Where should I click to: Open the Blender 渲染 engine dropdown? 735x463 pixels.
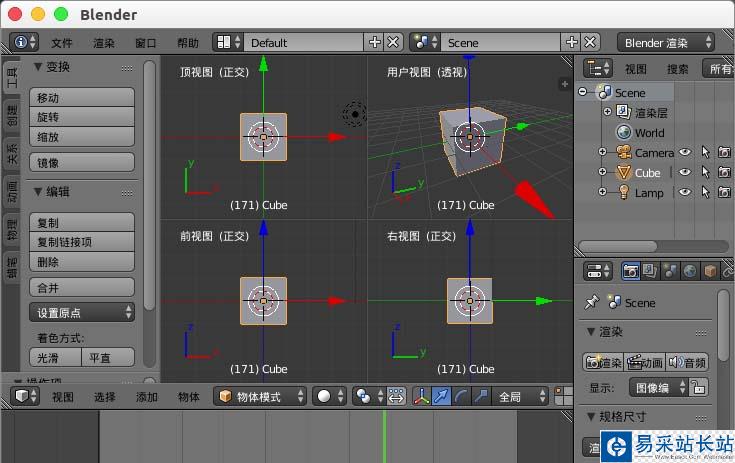tap(666, 43)
